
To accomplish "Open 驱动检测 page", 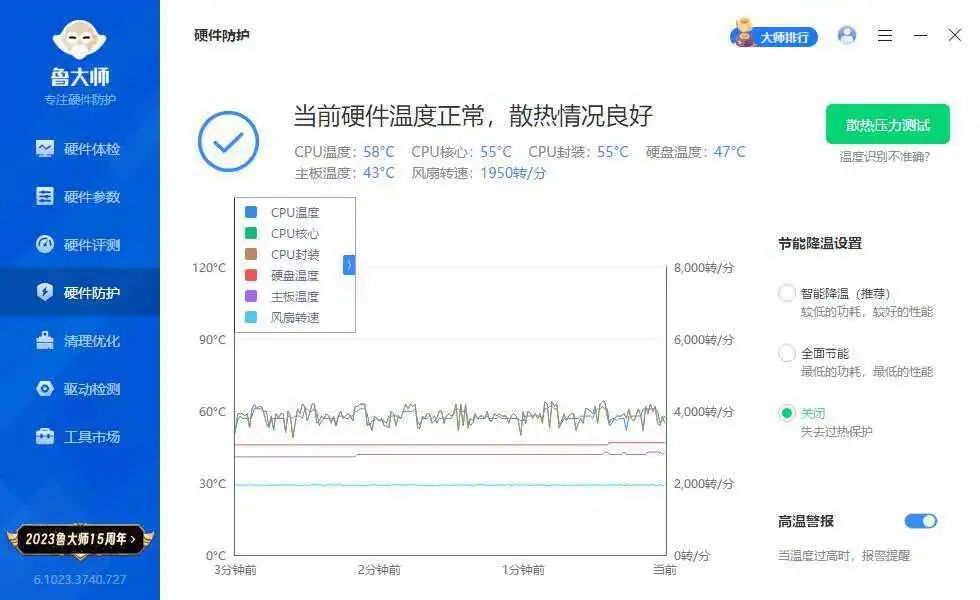I will (80, 389).
